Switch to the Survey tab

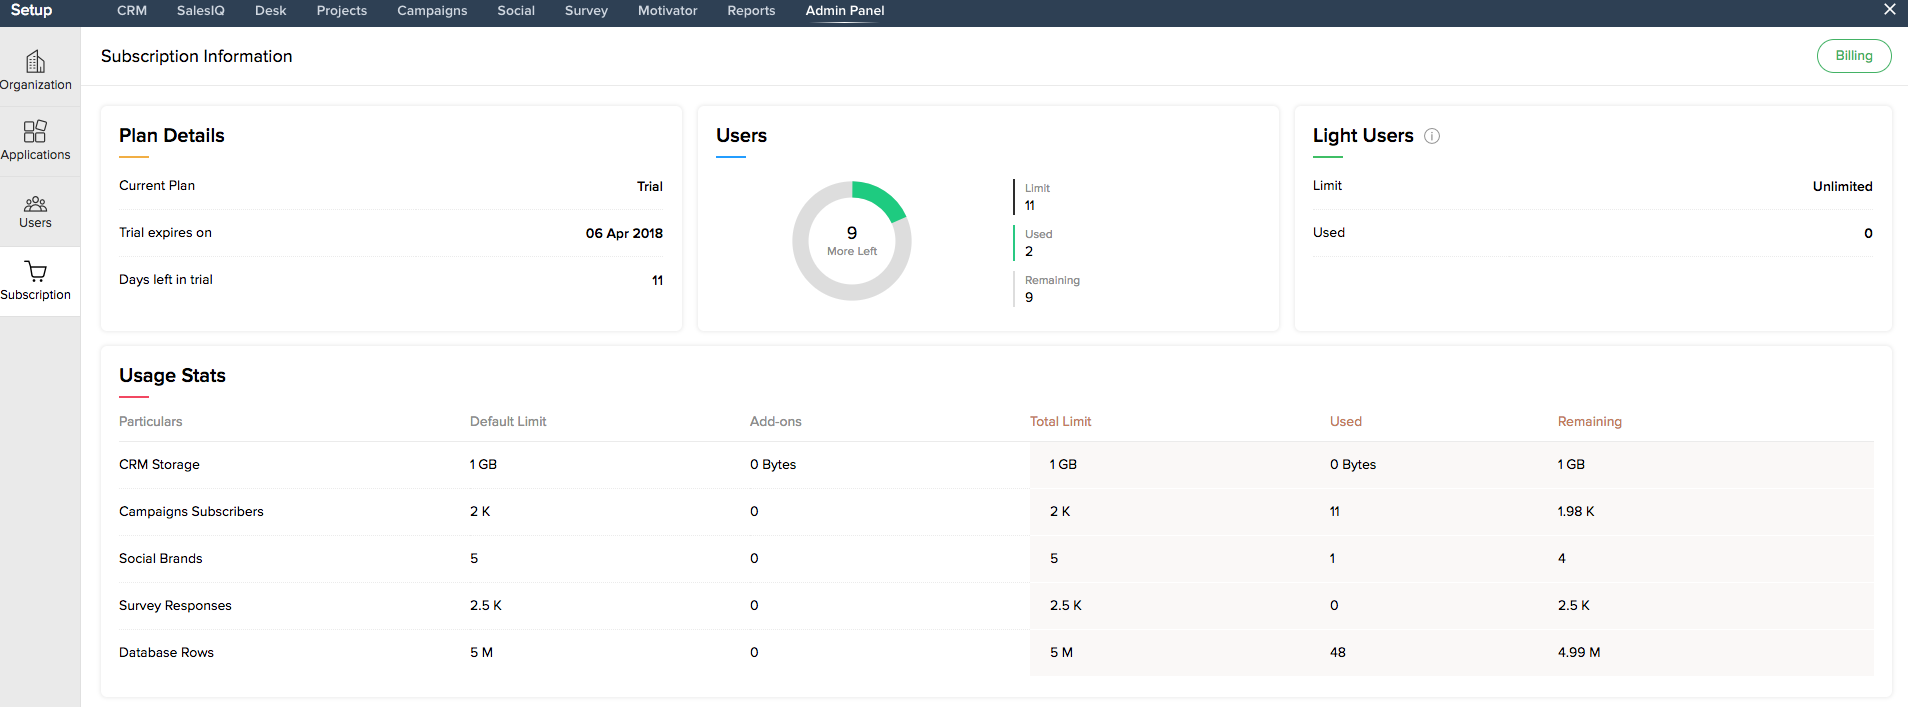point(586,11)
